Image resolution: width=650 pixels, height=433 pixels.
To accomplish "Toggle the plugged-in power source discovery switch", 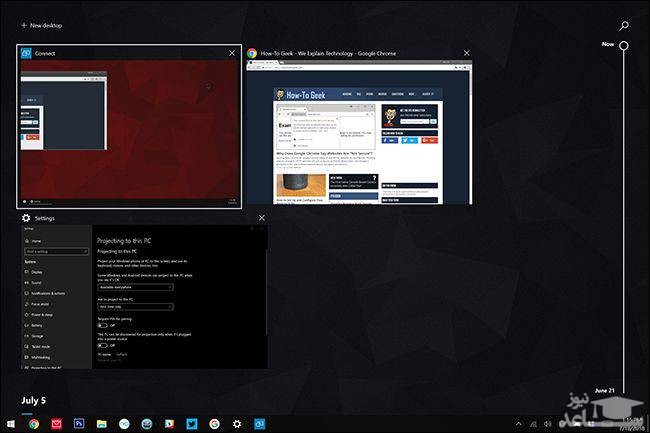I will [x=102, y=345].
